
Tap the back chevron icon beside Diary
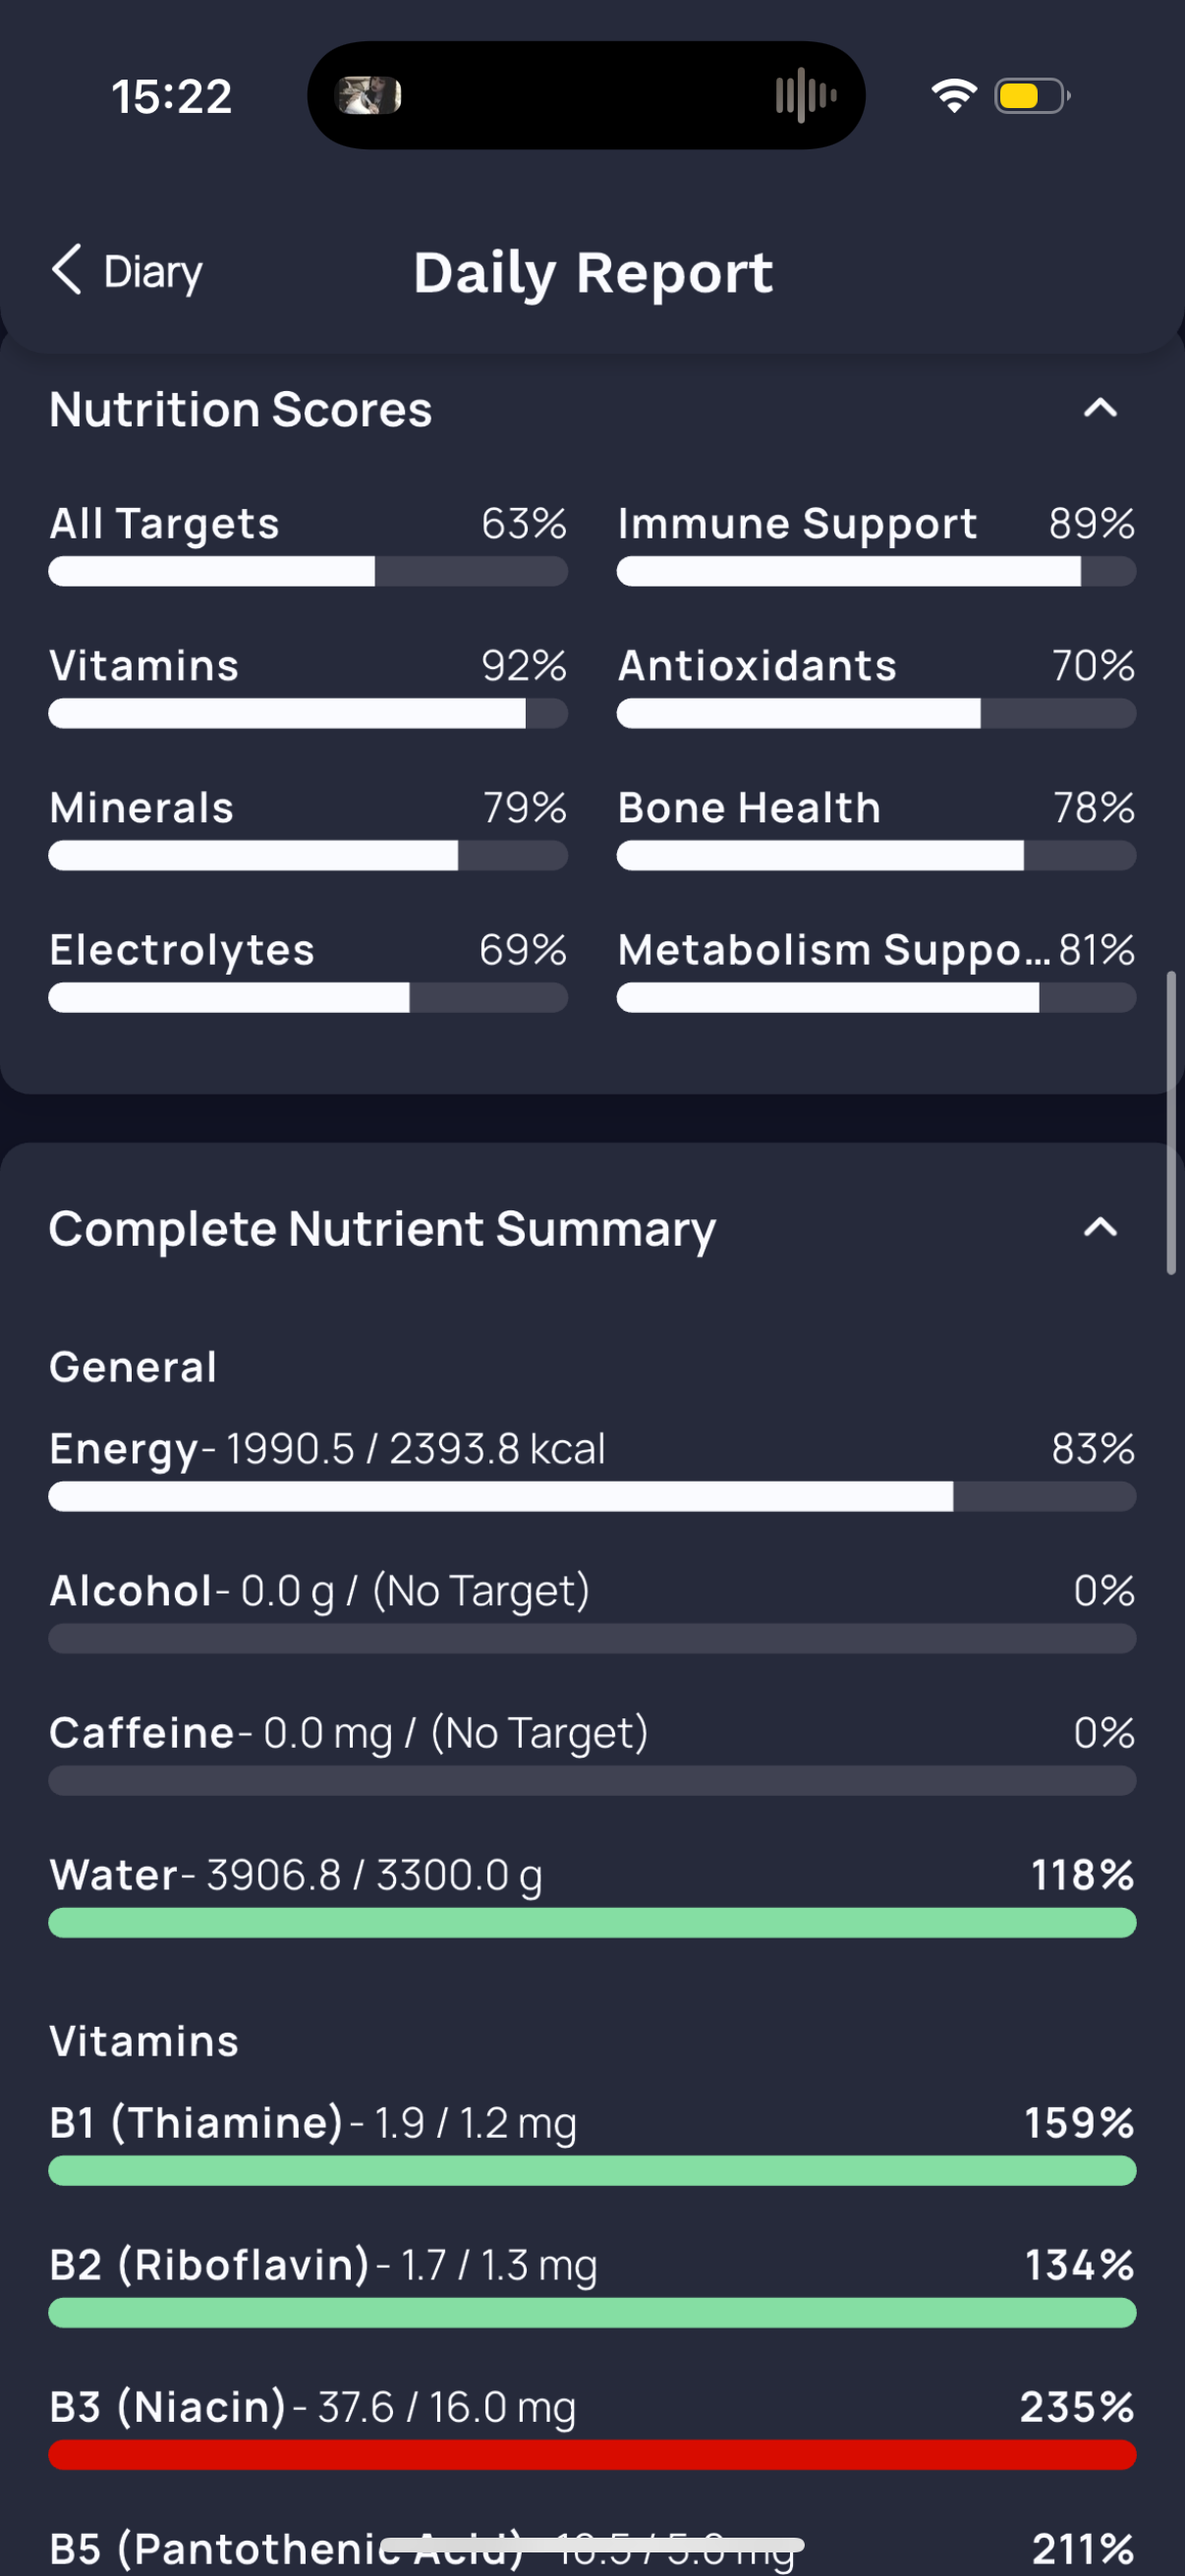point(67,270)
